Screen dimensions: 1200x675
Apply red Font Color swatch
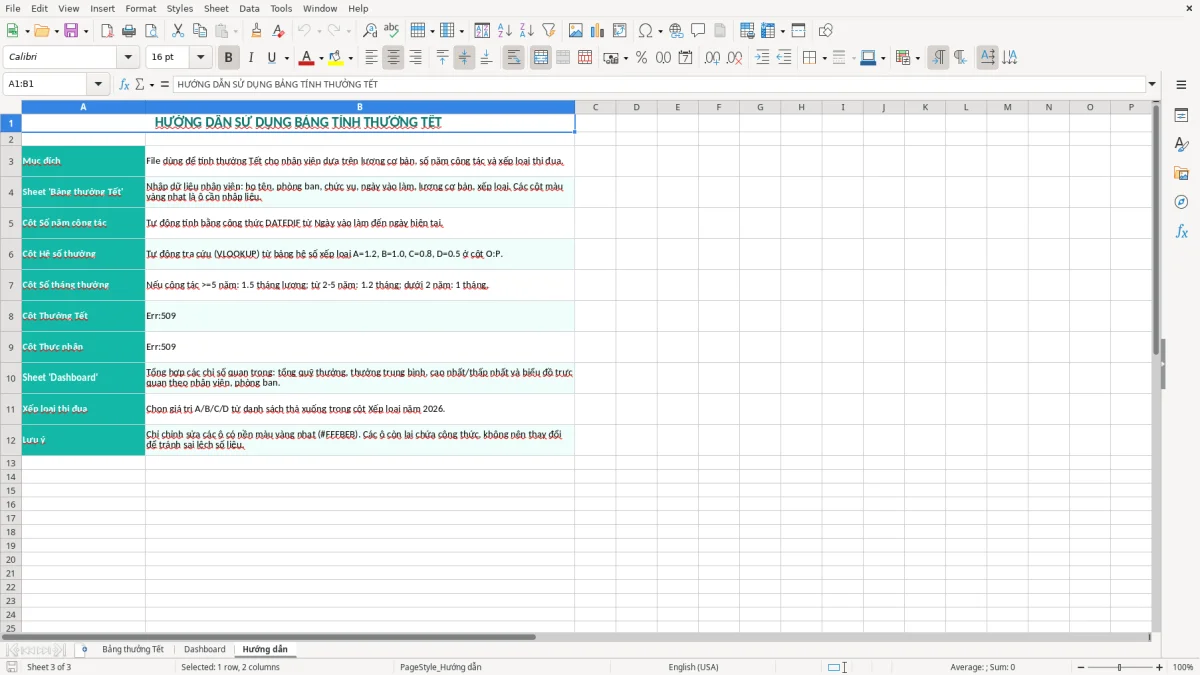click(x=307, y=58)
